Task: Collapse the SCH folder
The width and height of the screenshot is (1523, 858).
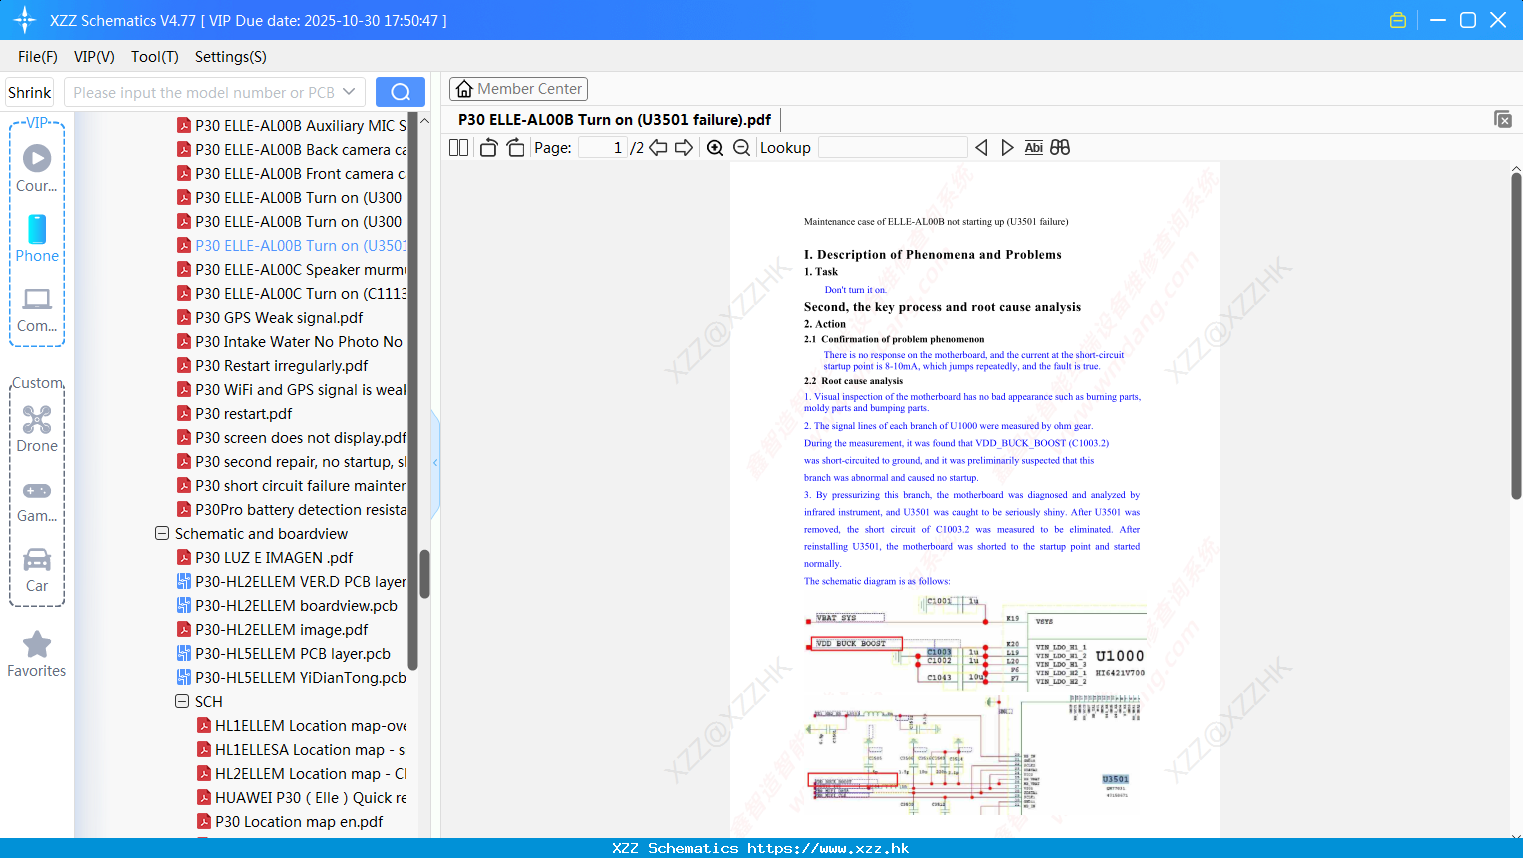Action: [x=182, y=702]
